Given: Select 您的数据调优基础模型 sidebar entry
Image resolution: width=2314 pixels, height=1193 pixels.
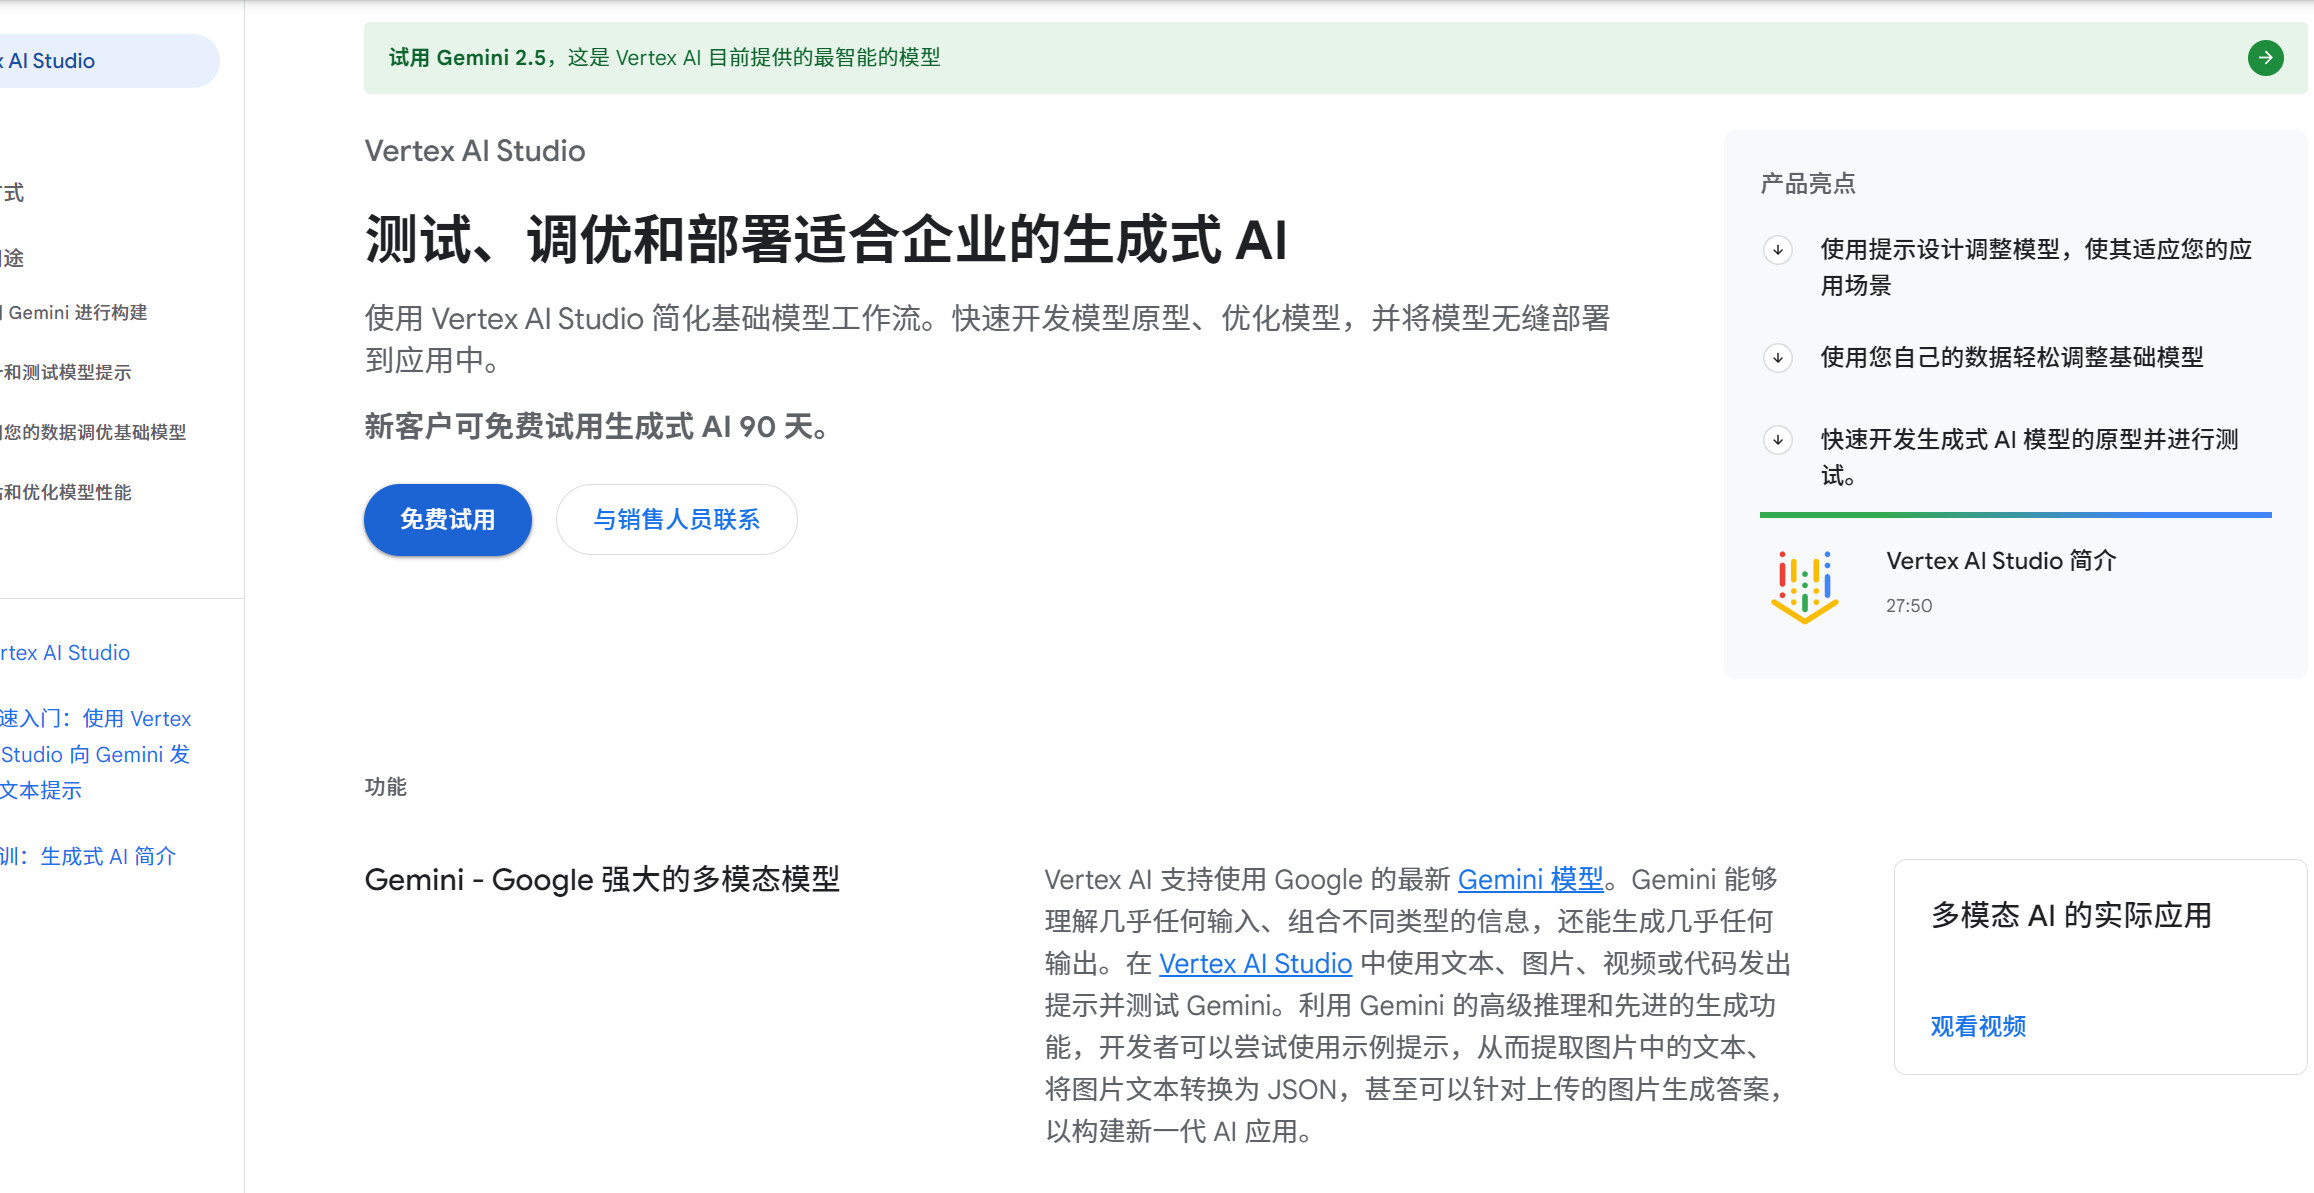Looking at the screenshot, I should (94, 433).
